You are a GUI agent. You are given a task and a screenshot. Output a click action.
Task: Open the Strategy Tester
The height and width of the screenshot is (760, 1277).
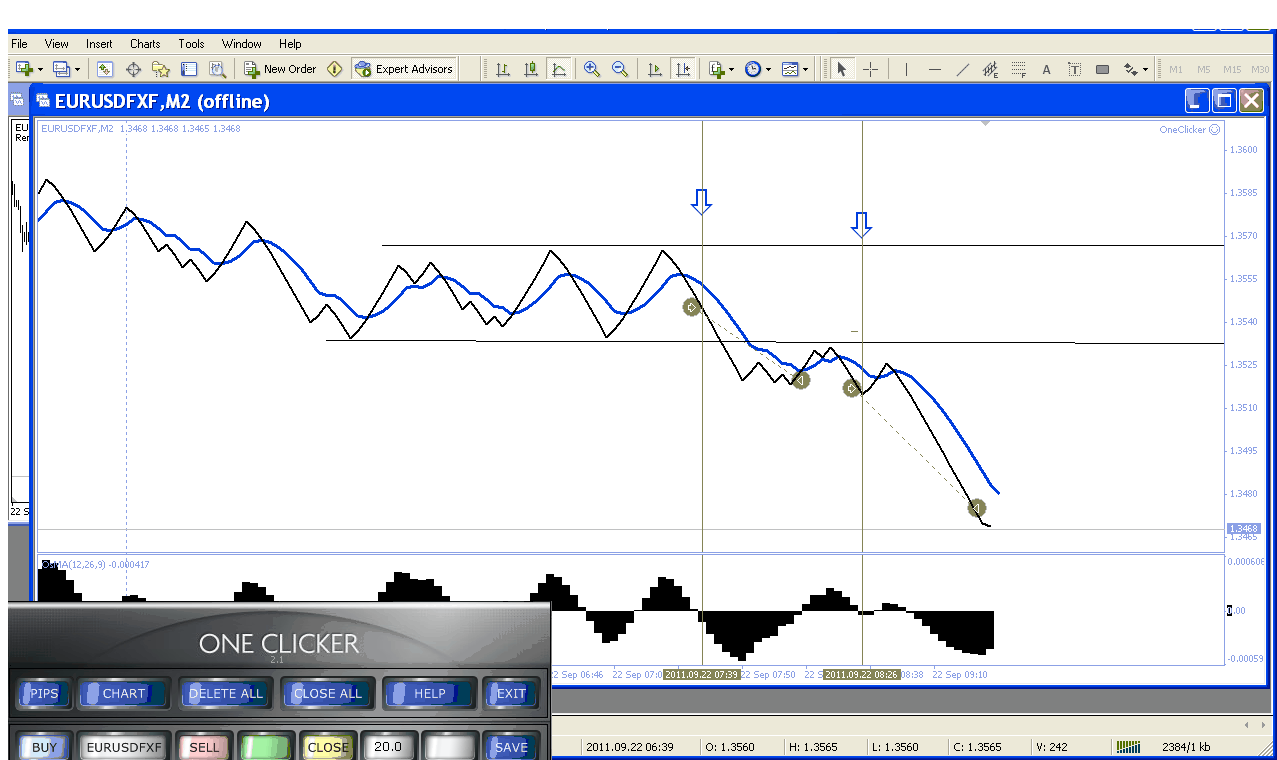[x=217, y=69]
